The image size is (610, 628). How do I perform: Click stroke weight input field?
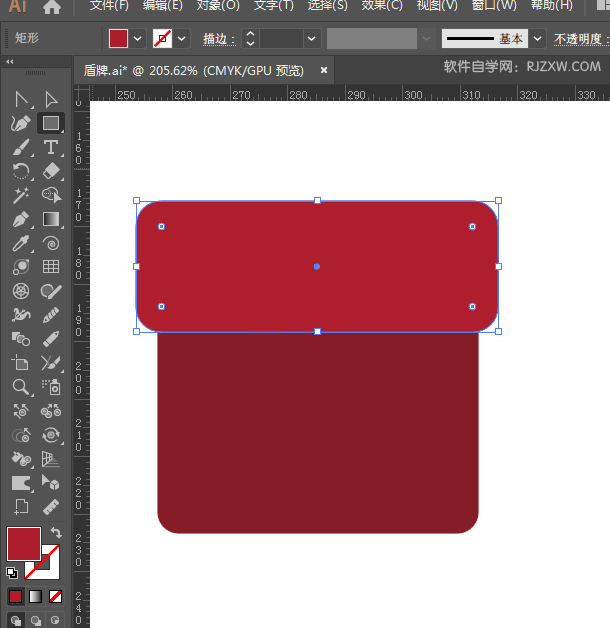(x=281, y=39)
